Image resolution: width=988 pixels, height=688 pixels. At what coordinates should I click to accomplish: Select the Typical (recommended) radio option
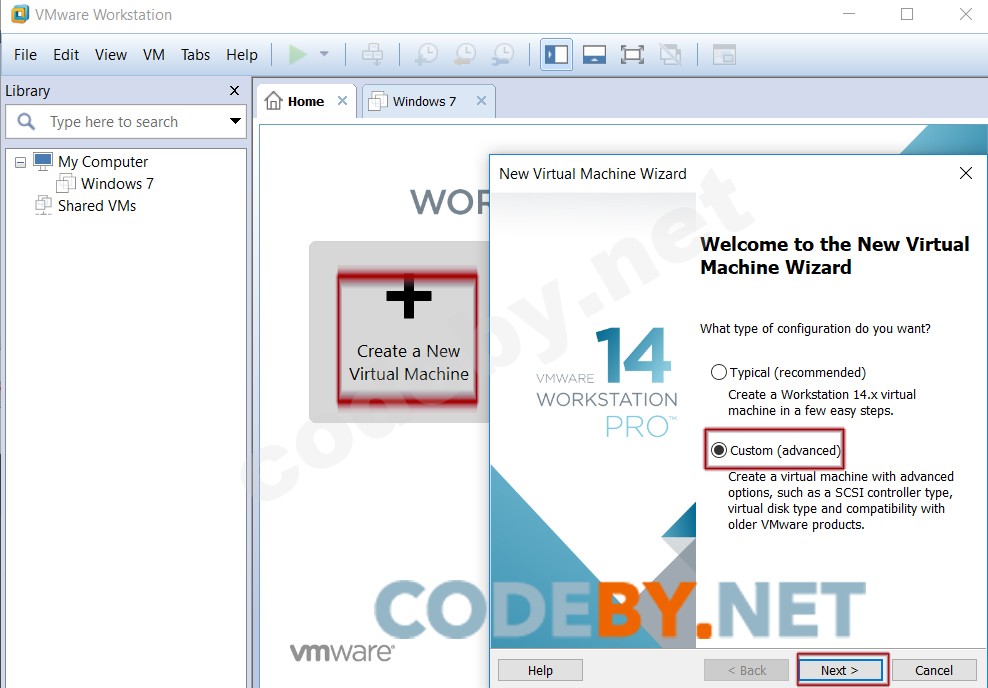(719, 372)
